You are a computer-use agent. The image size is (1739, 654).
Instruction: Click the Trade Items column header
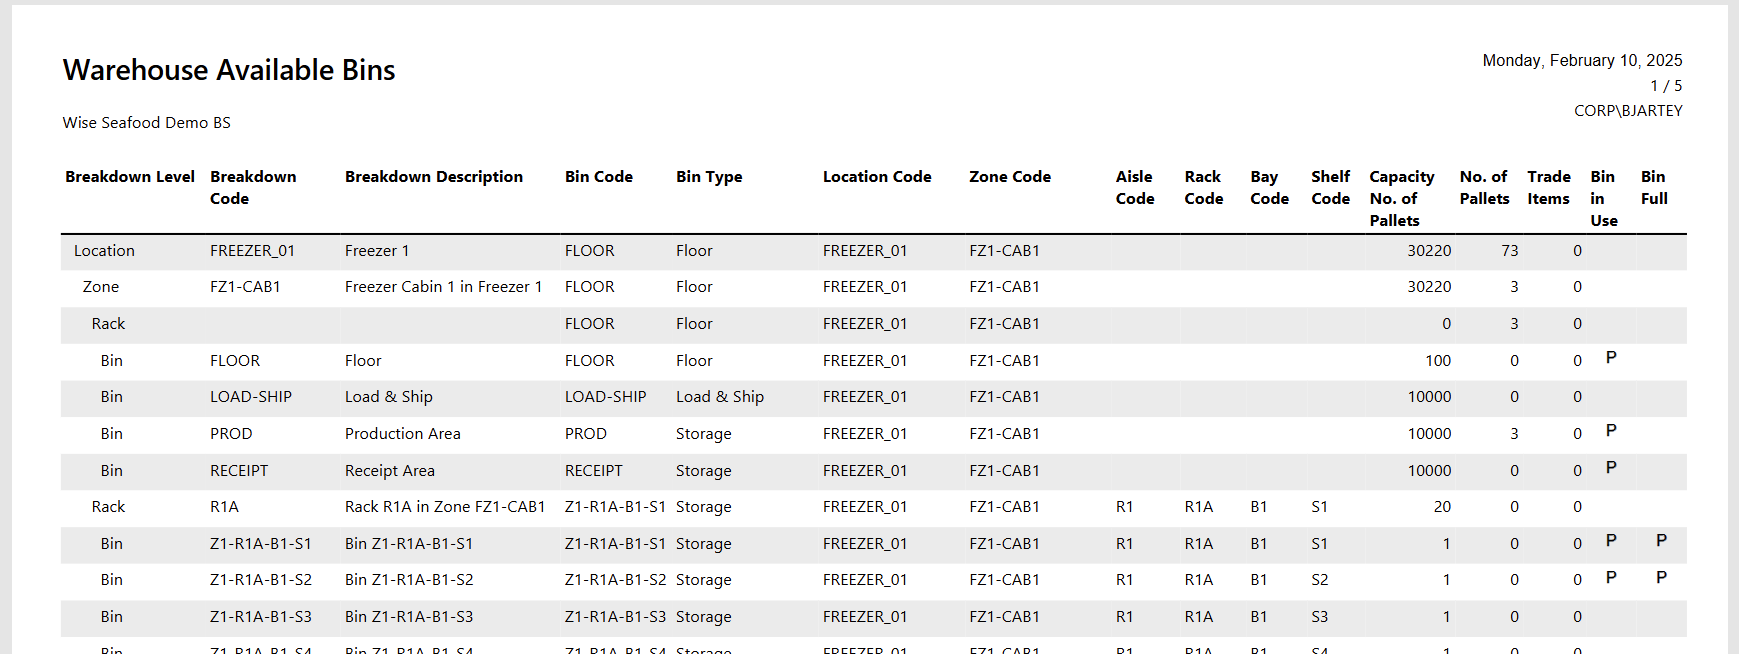(x=1548, y=187)
